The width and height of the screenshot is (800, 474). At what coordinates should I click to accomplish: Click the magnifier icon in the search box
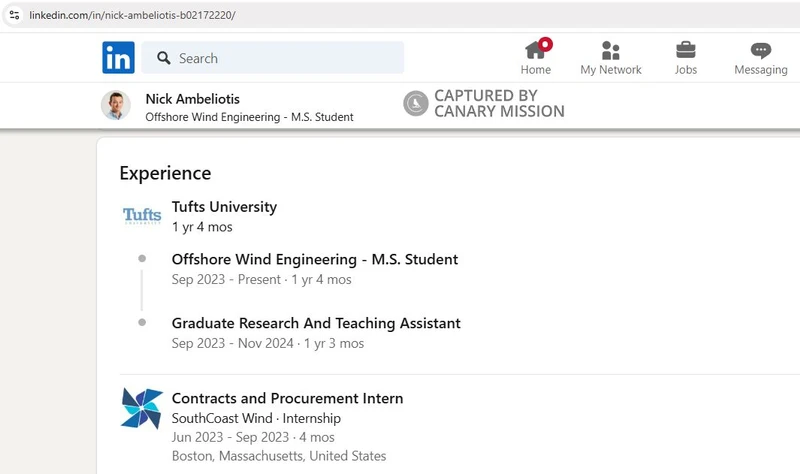[x=164, y=58]
